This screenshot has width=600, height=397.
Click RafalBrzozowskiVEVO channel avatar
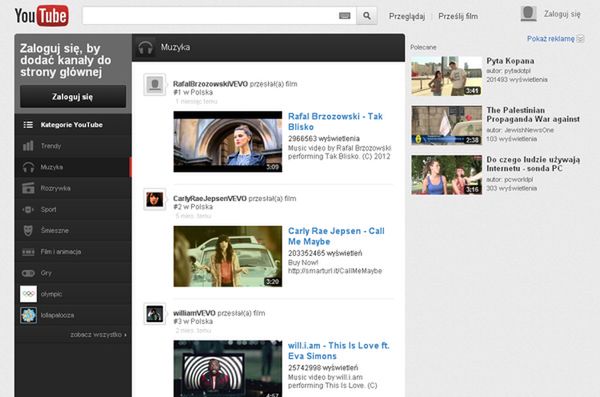point(155,84)
